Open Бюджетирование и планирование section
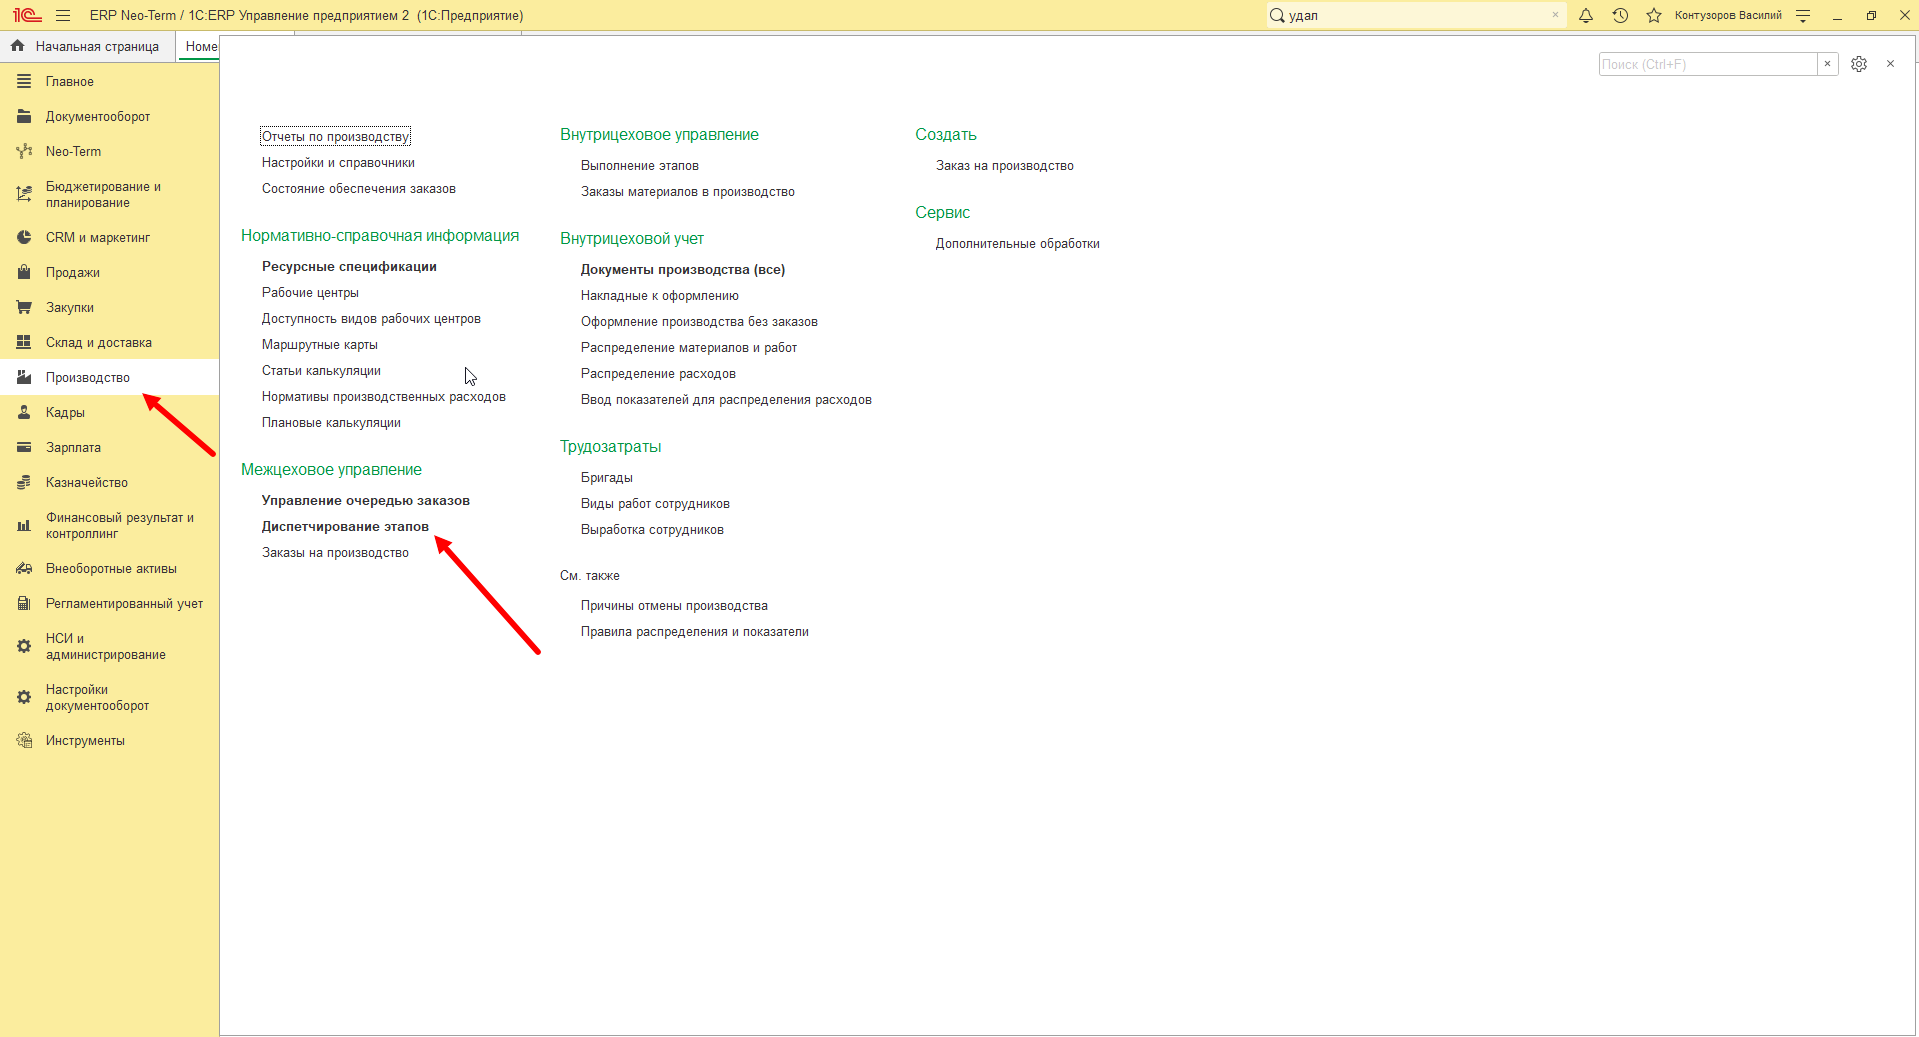 [109, 195]
